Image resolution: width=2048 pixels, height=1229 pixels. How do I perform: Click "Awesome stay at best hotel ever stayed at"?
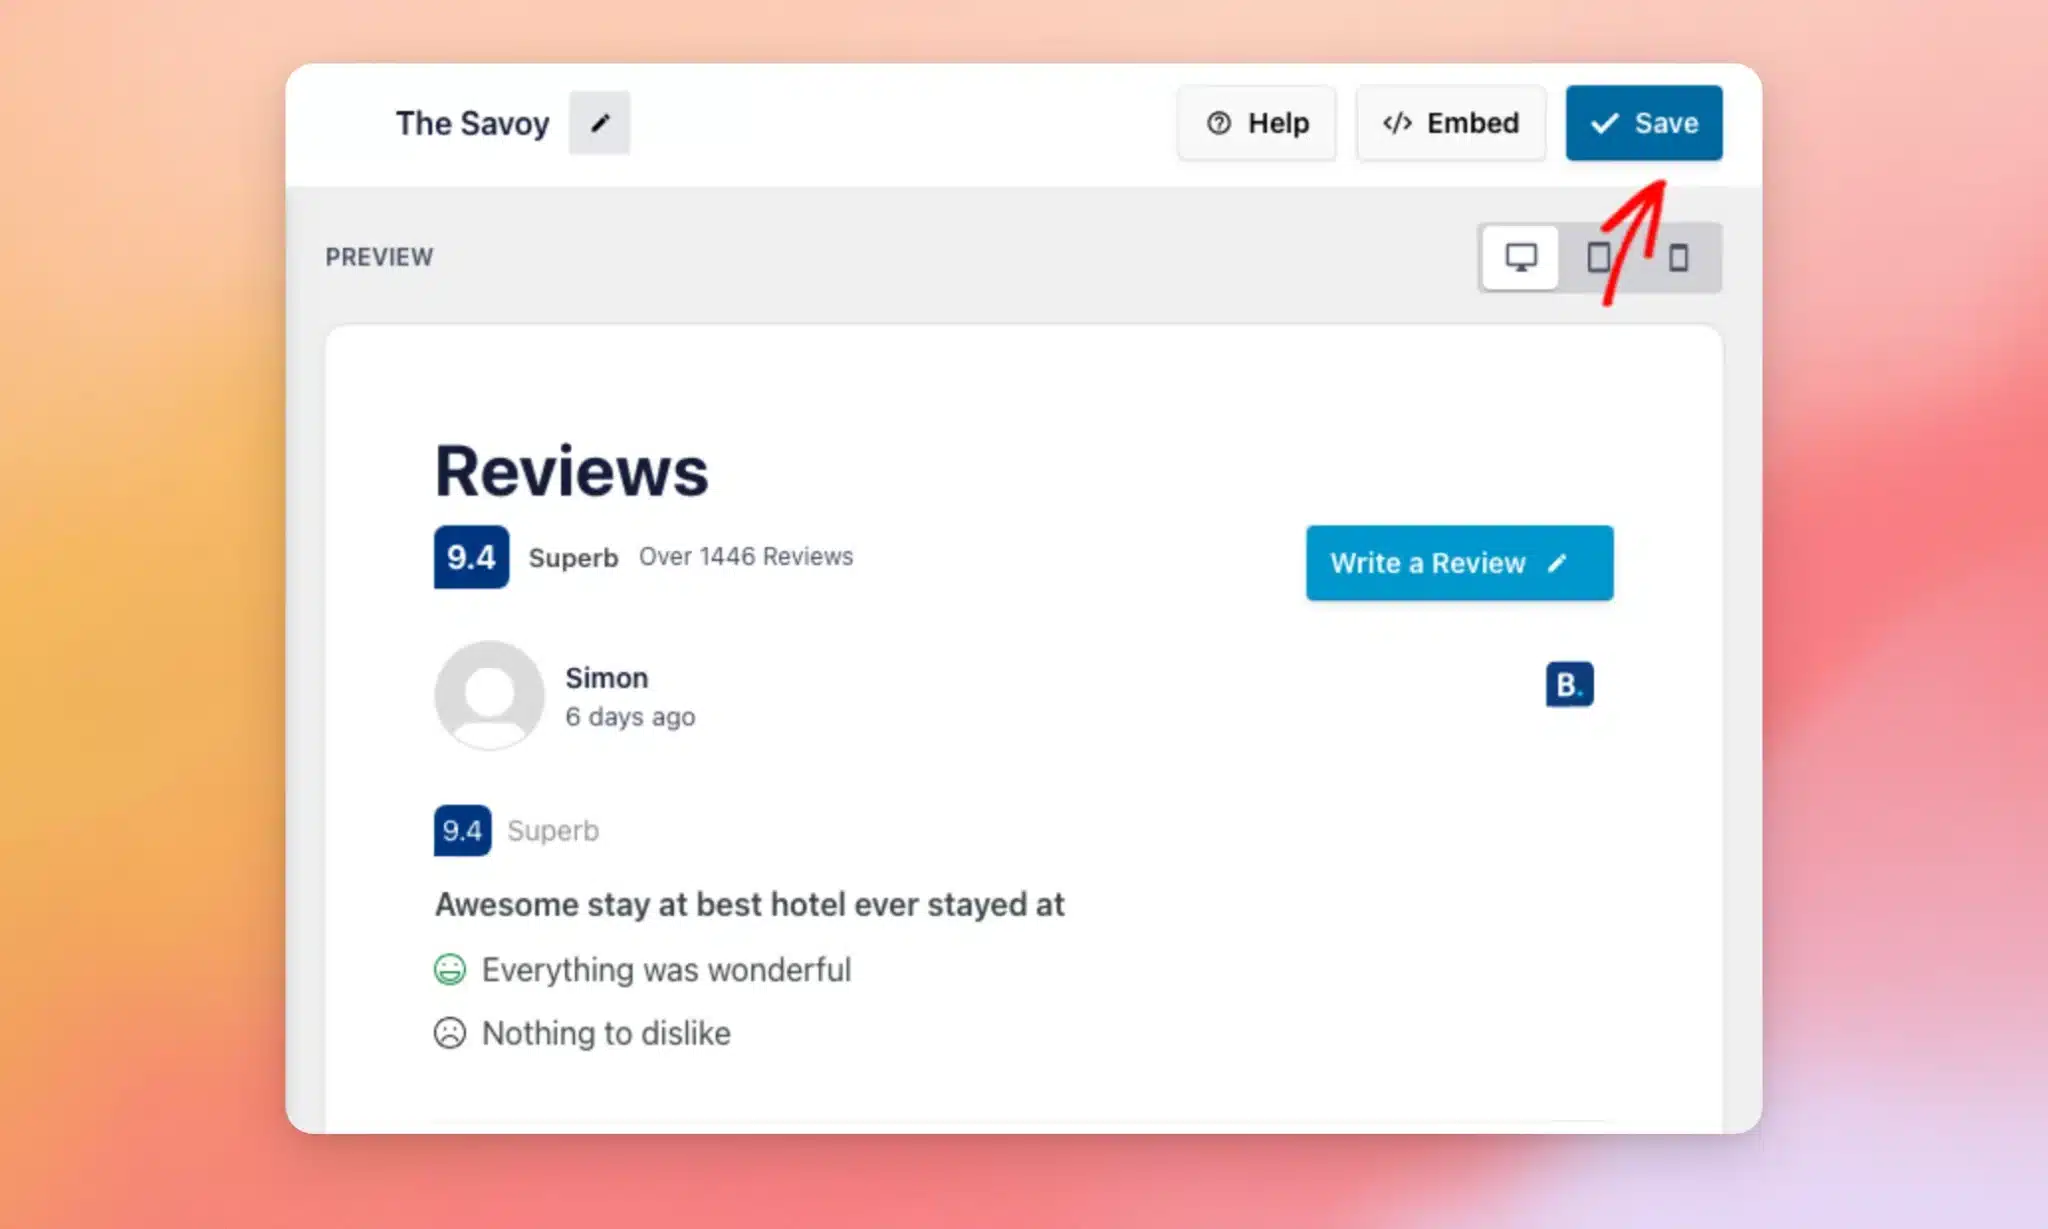coord(749,905)
